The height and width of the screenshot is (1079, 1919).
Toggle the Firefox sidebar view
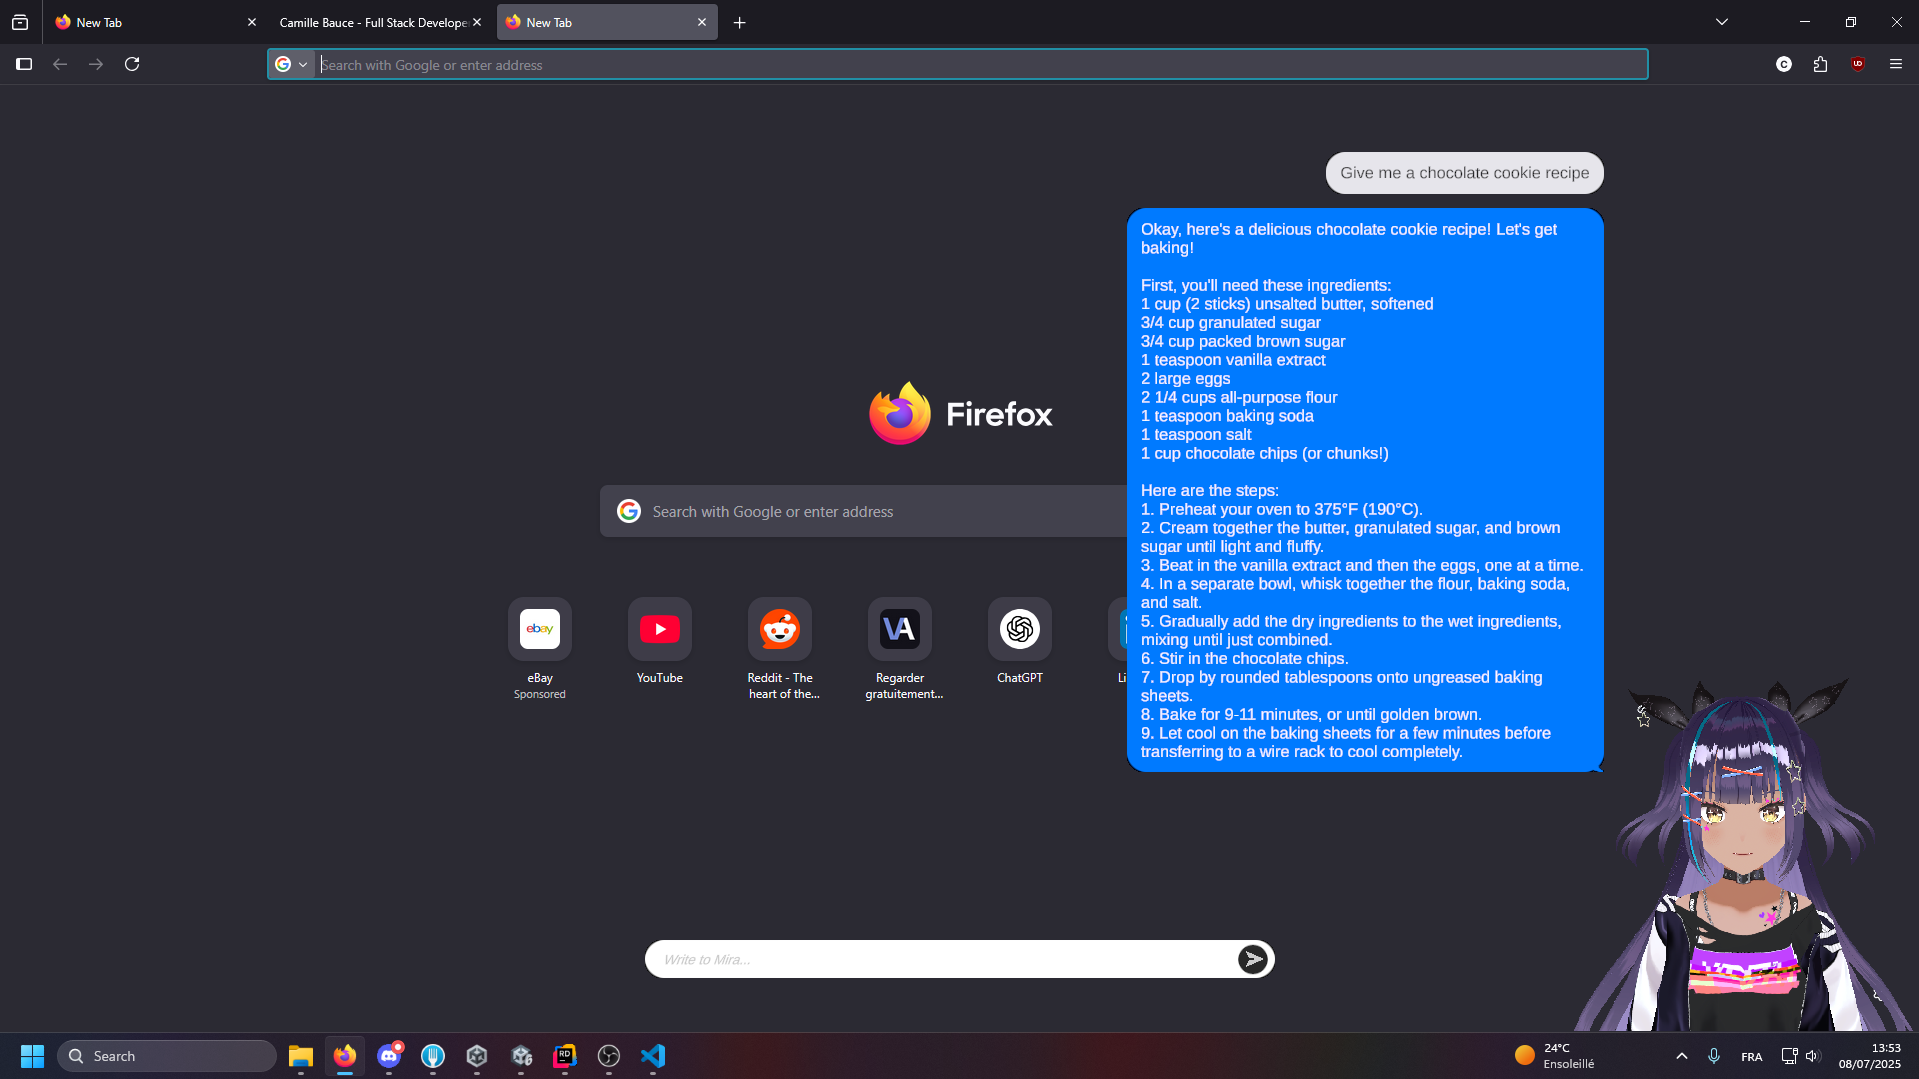click(x=24, y=63)
